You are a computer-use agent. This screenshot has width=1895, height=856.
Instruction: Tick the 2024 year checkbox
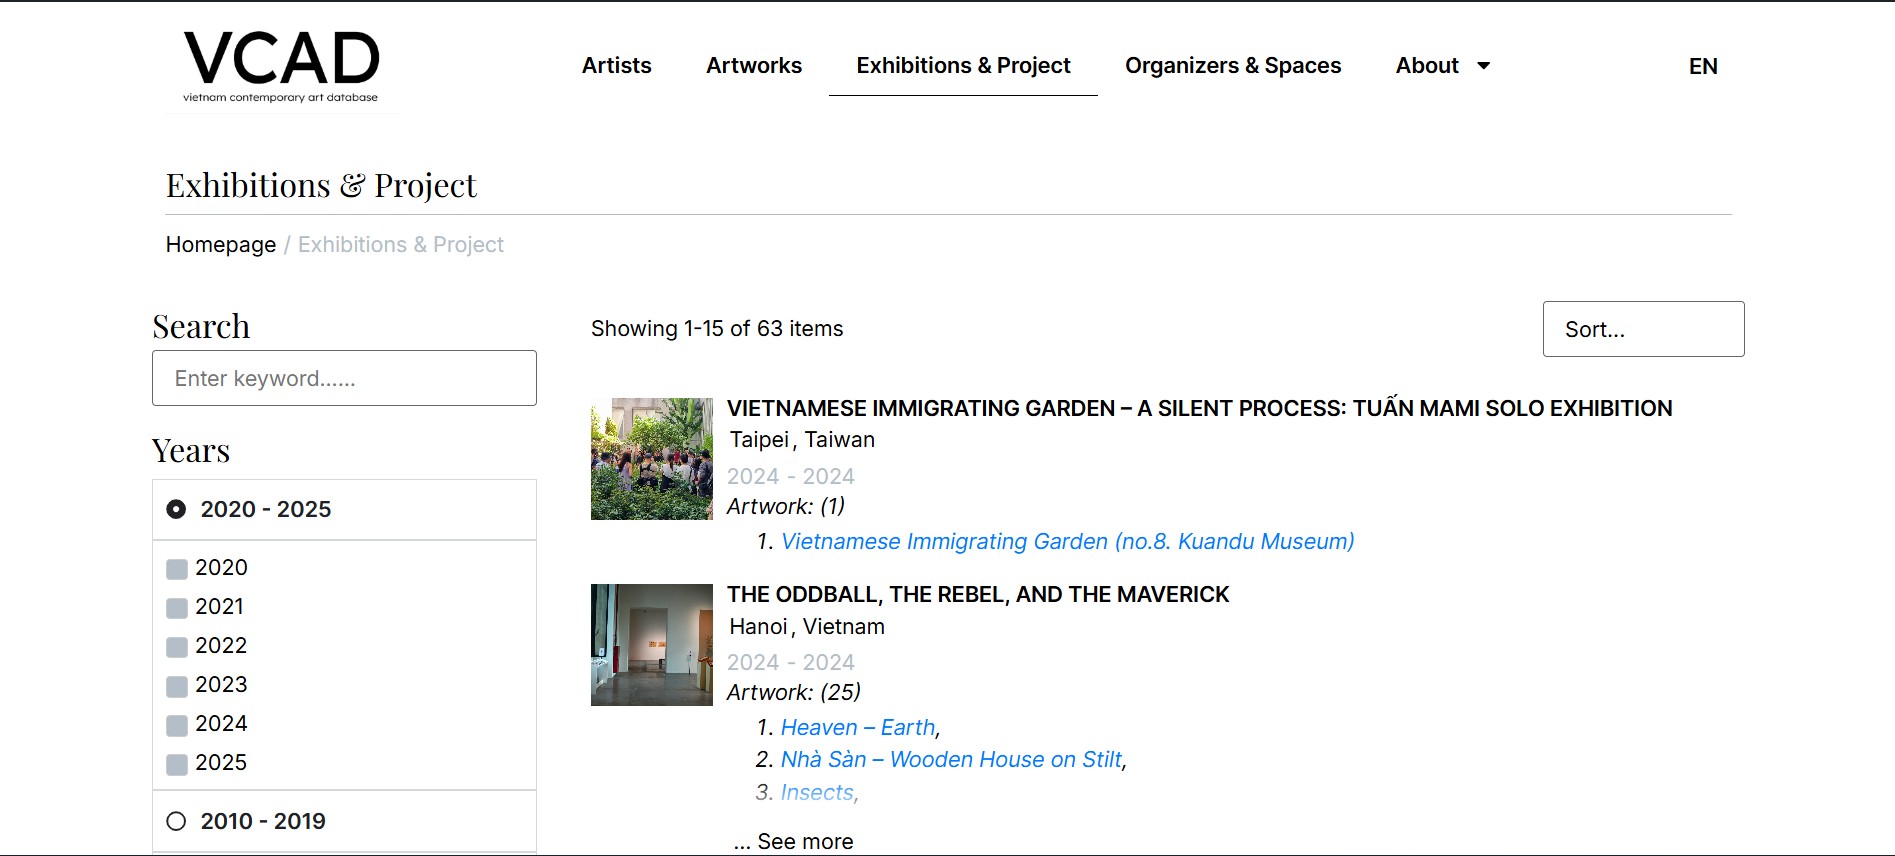[x=177, y=725]
